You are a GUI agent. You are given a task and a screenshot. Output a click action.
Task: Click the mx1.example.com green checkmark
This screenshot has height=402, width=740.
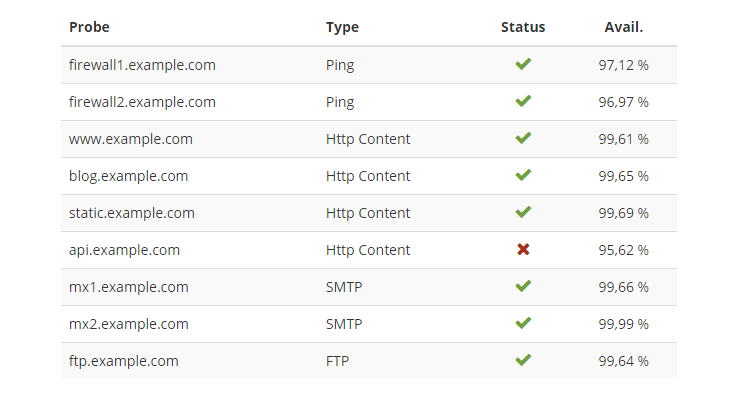click(523, 286)
